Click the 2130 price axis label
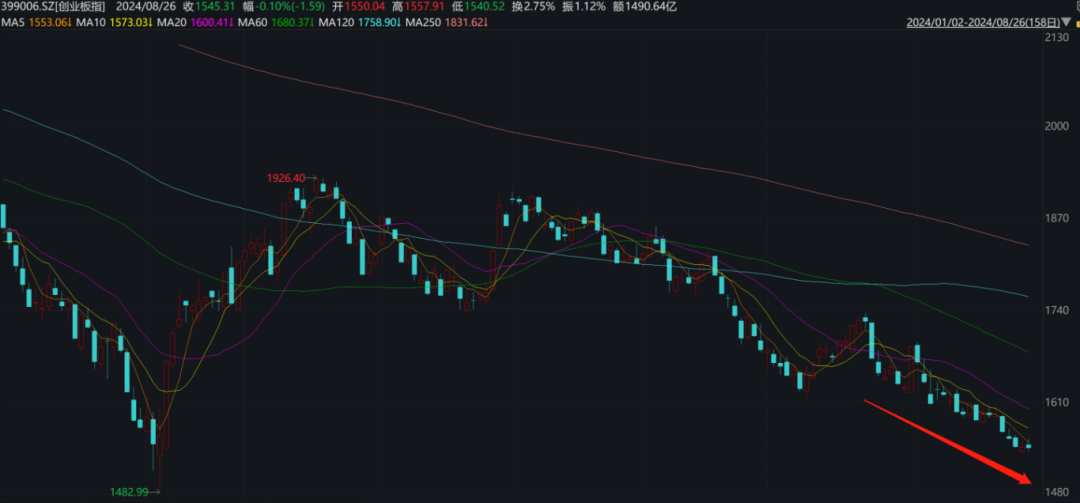The image size is (1080, 503). tap(1056, 39)
